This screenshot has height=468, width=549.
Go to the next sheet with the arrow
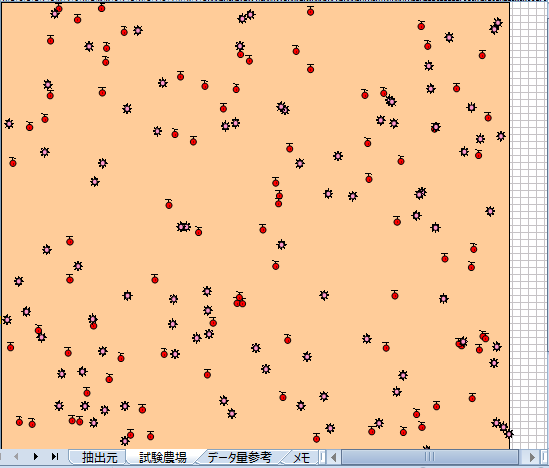coord(36,456)
